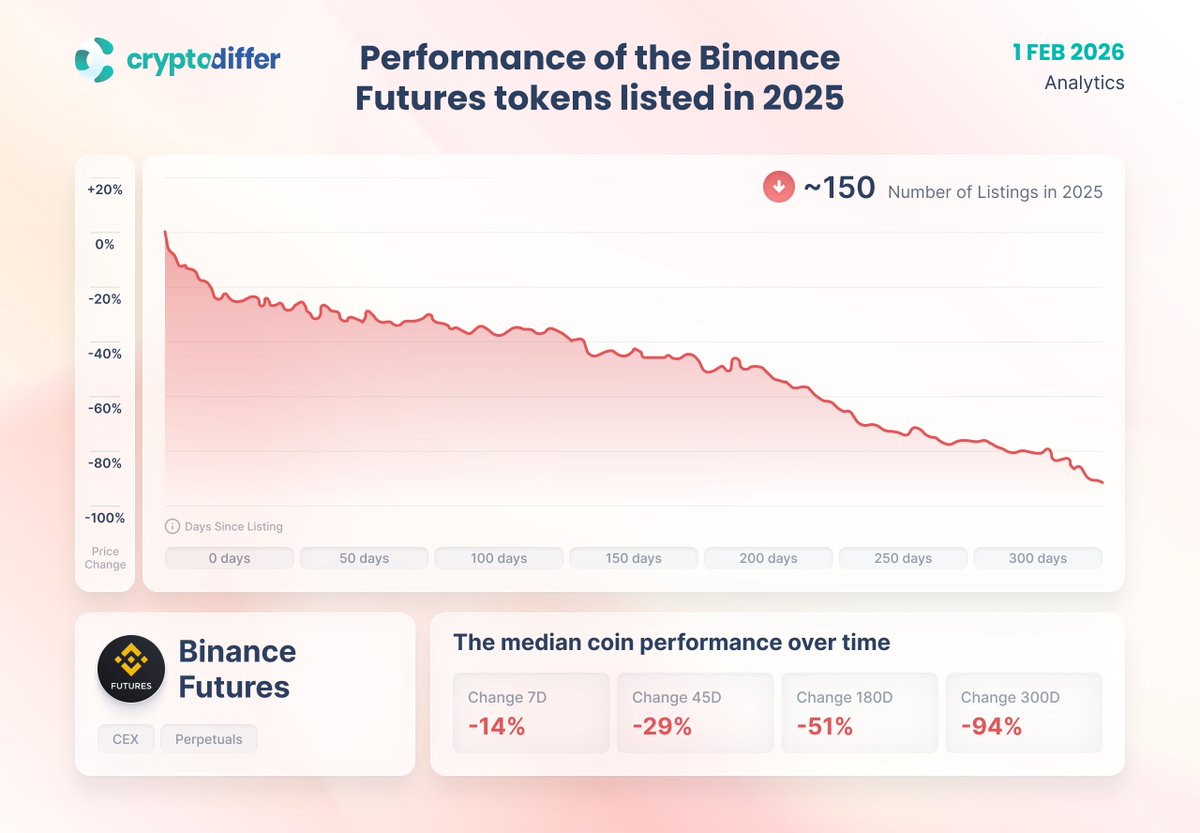Click the red down-arrow circle icon
The width and height of the screenshot is (1200, 833).
click(779, 187)
